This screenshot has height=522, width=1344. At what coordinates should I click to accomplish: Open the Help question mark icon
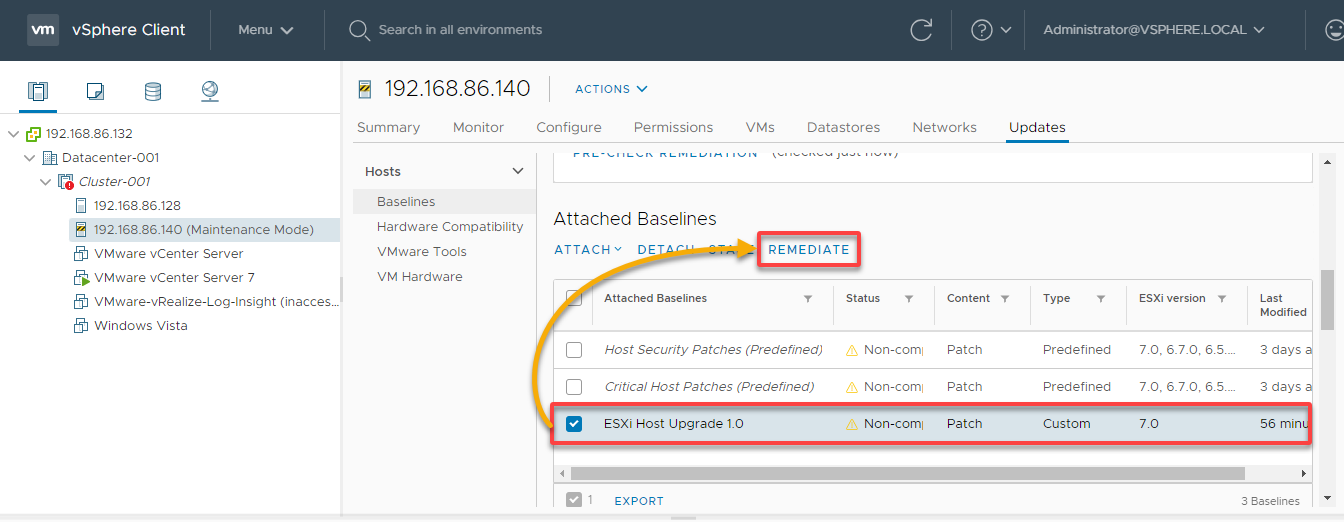[x=982, y=30]
